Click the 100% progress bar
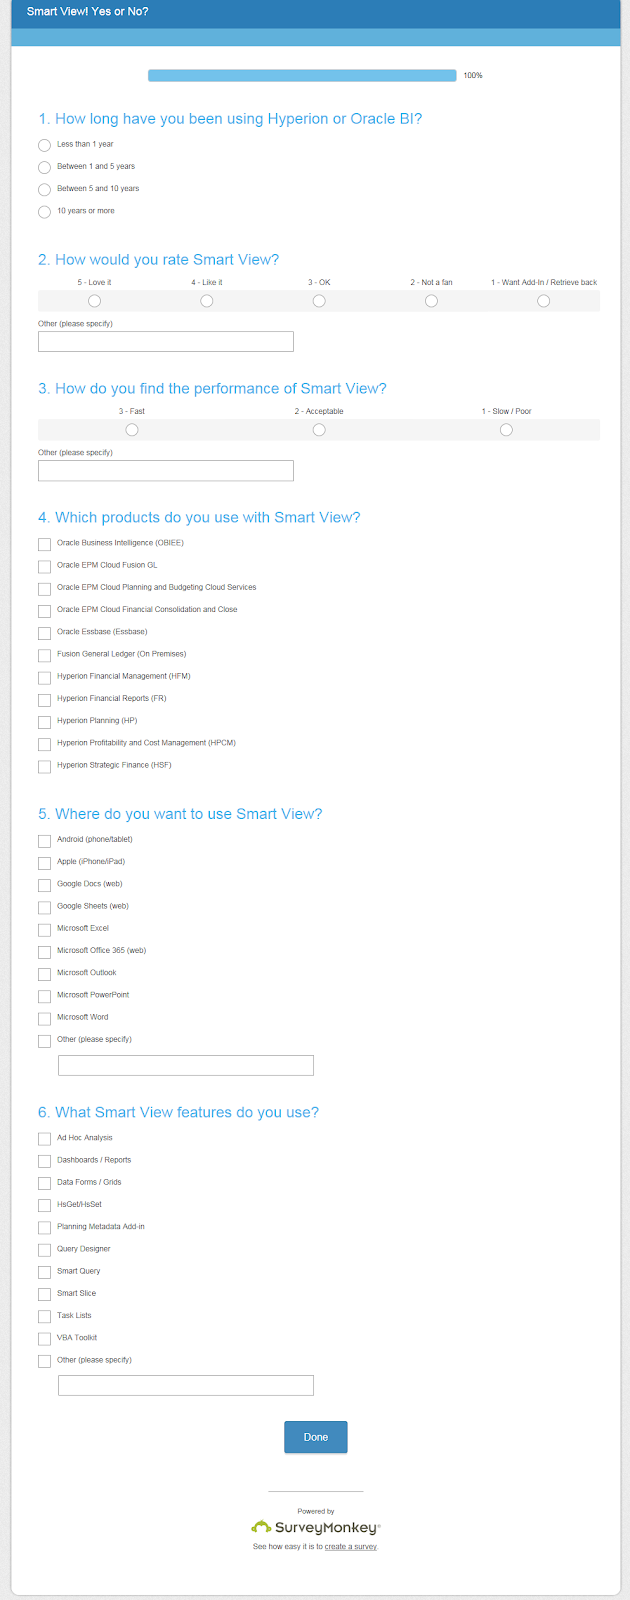 (302, 76)
